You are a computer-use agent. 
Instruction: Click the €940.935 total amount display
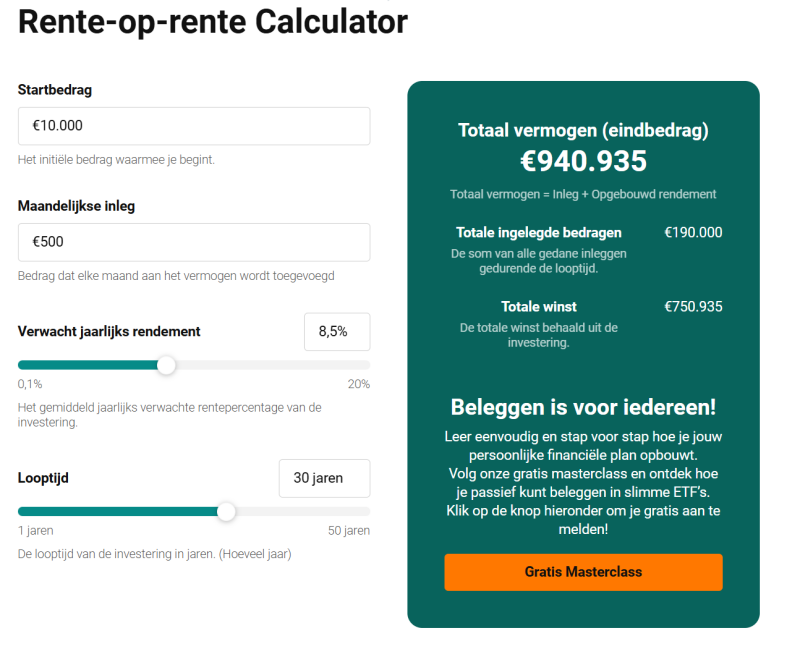click(583, 161)
